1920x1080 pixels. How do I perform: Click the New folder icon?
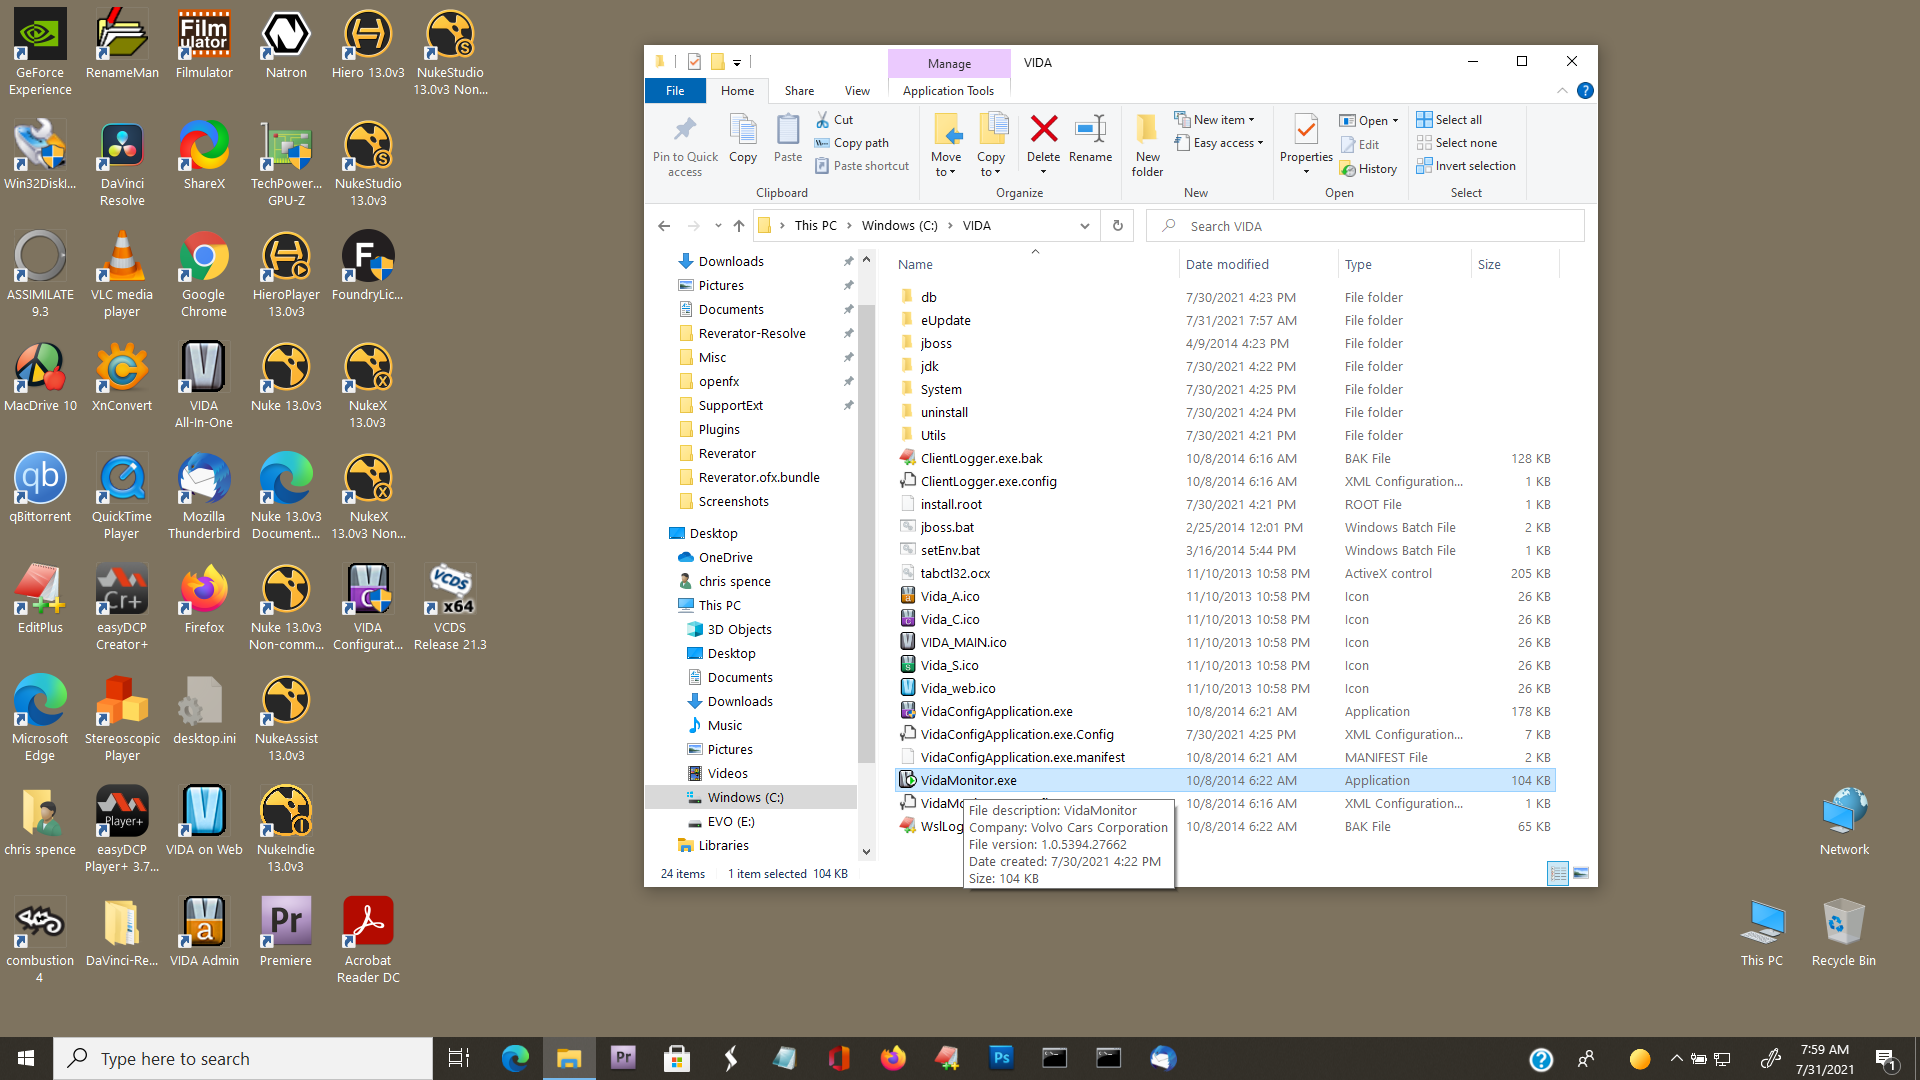1147,131
